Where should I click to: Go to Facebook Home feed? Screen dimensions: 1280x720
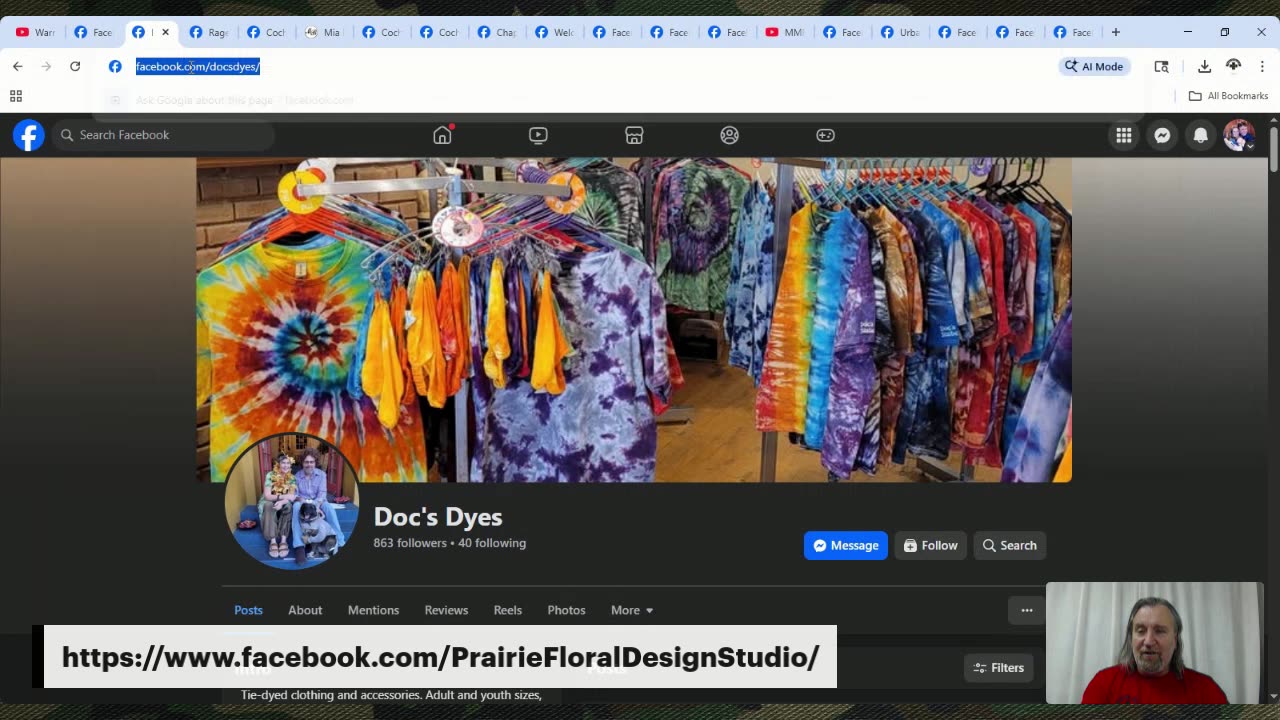coord(442,135)
